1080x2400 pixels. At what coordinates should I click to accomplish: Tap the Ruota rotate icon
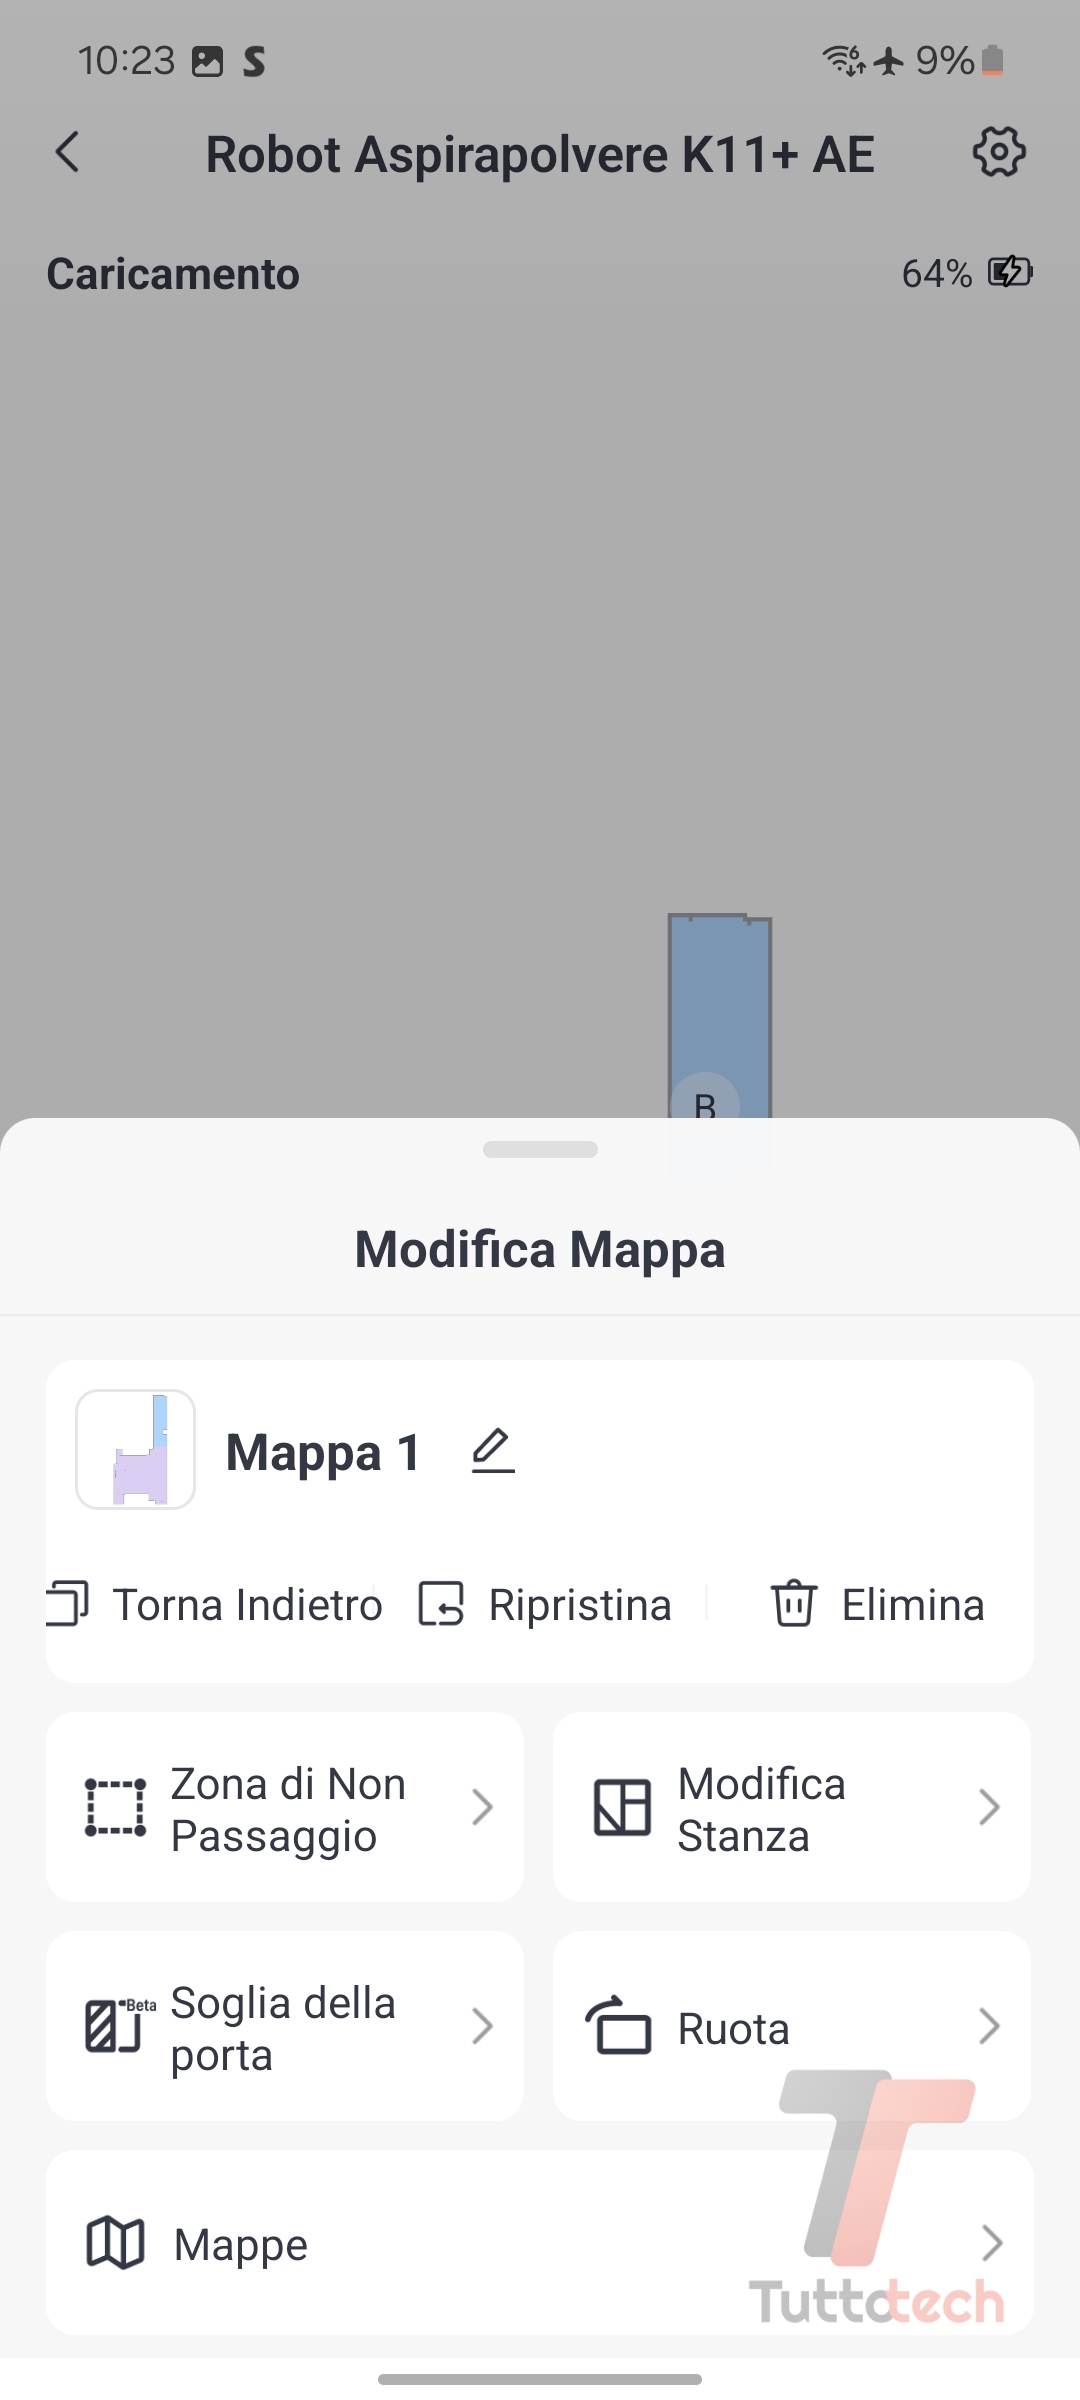[x=619, y=2026]
